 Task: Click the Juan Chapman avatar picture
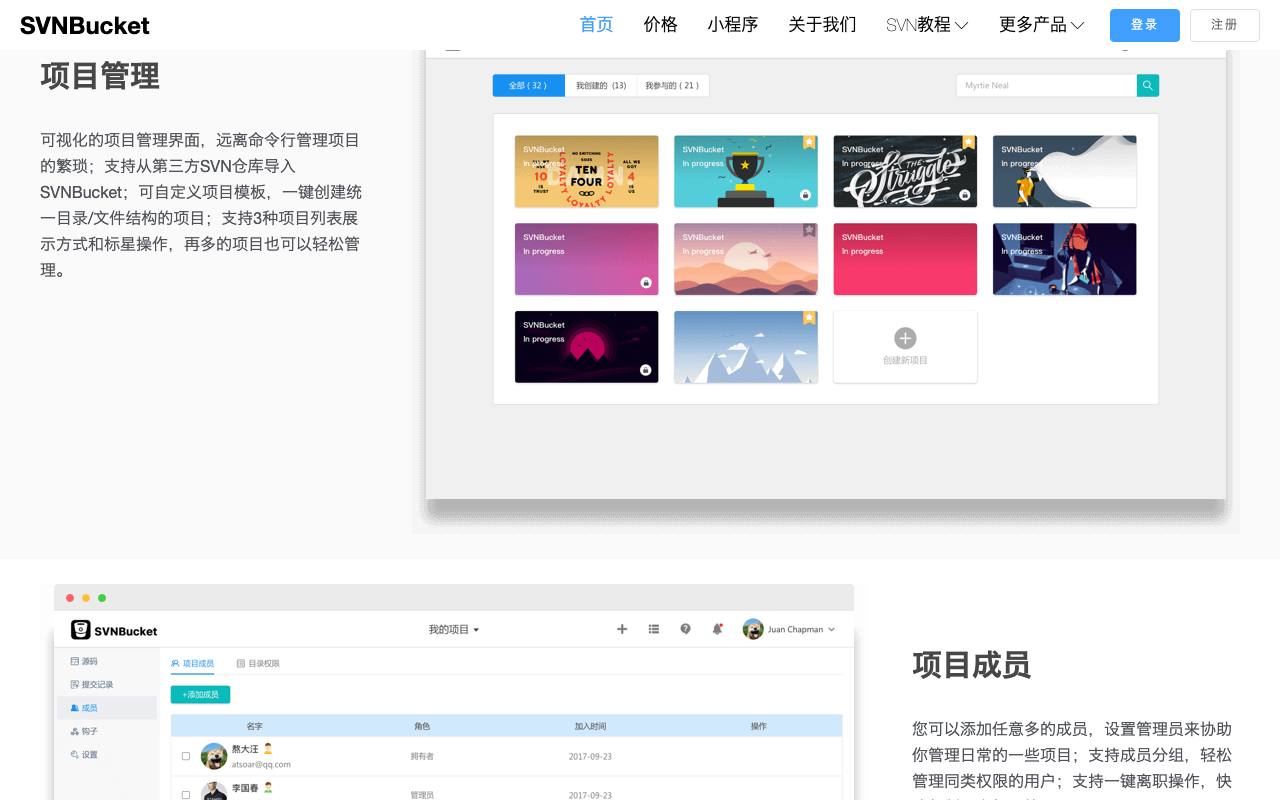point(753,629)
